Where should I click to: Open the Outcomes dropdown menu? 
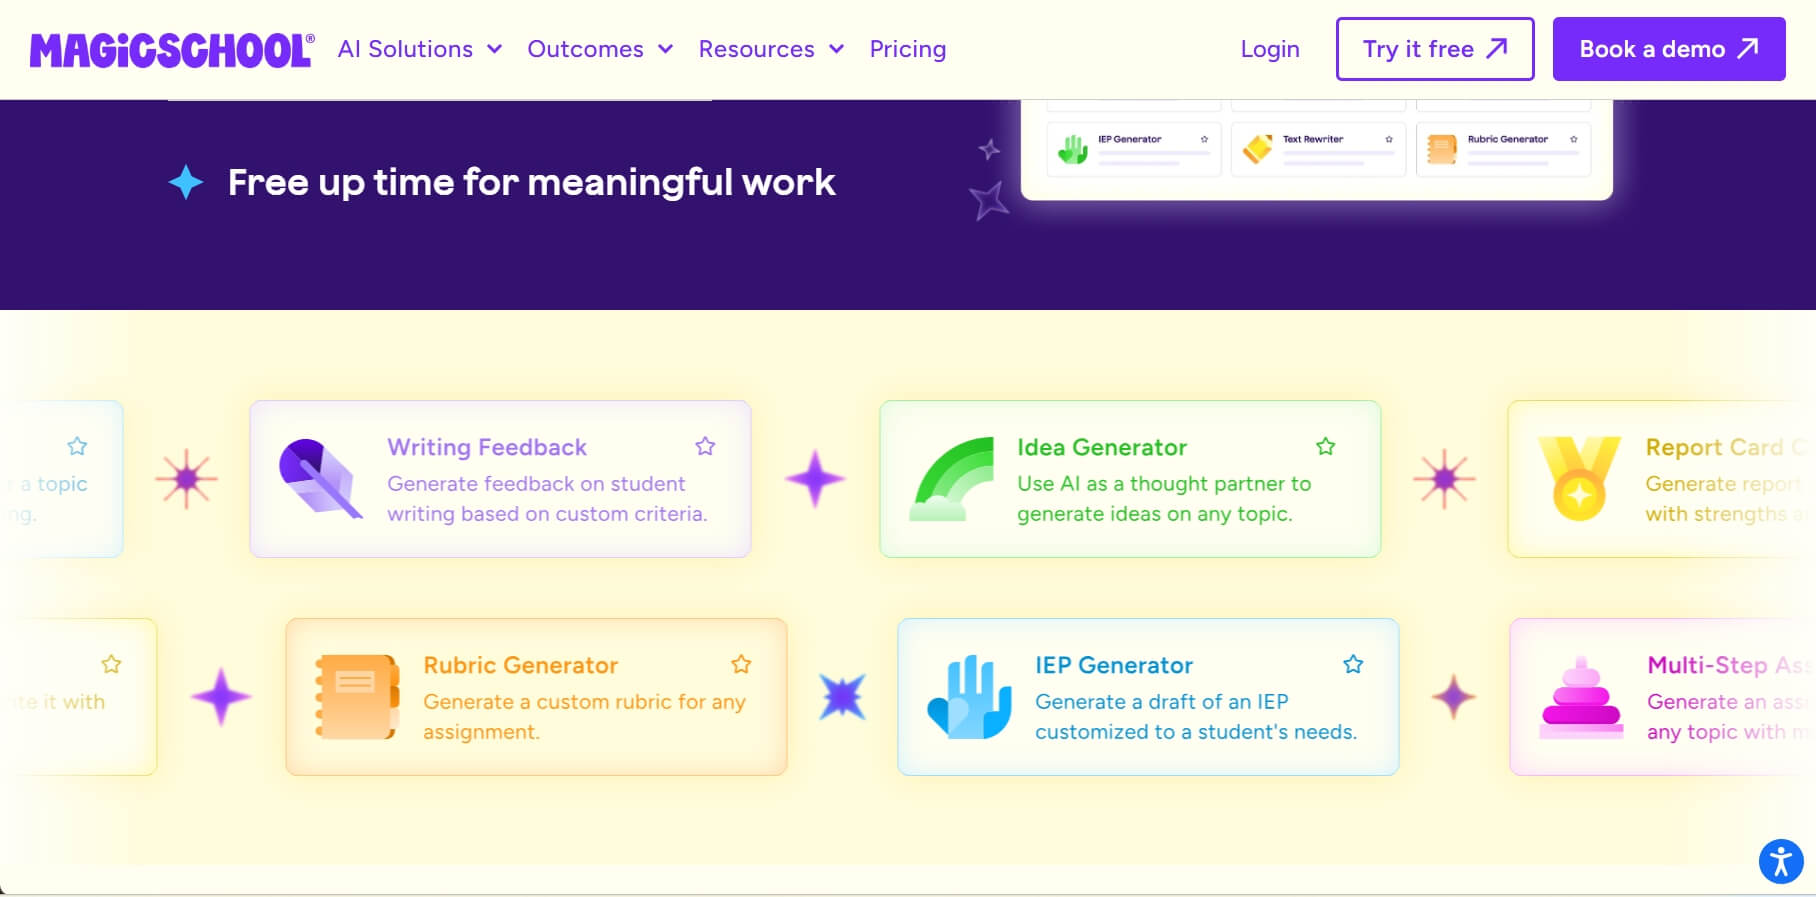coord(600,49)
